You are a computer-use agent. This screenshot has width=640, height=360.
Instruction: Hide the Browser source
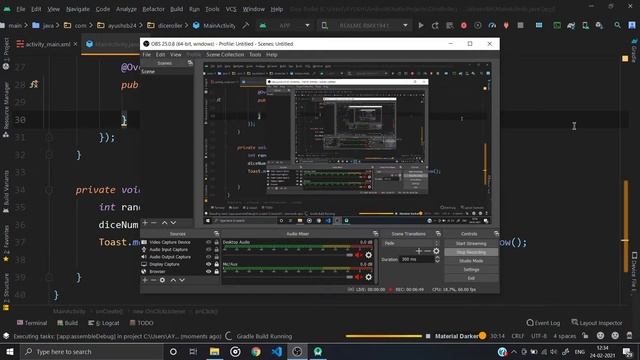pyautogui.click(x=209, y=271)
